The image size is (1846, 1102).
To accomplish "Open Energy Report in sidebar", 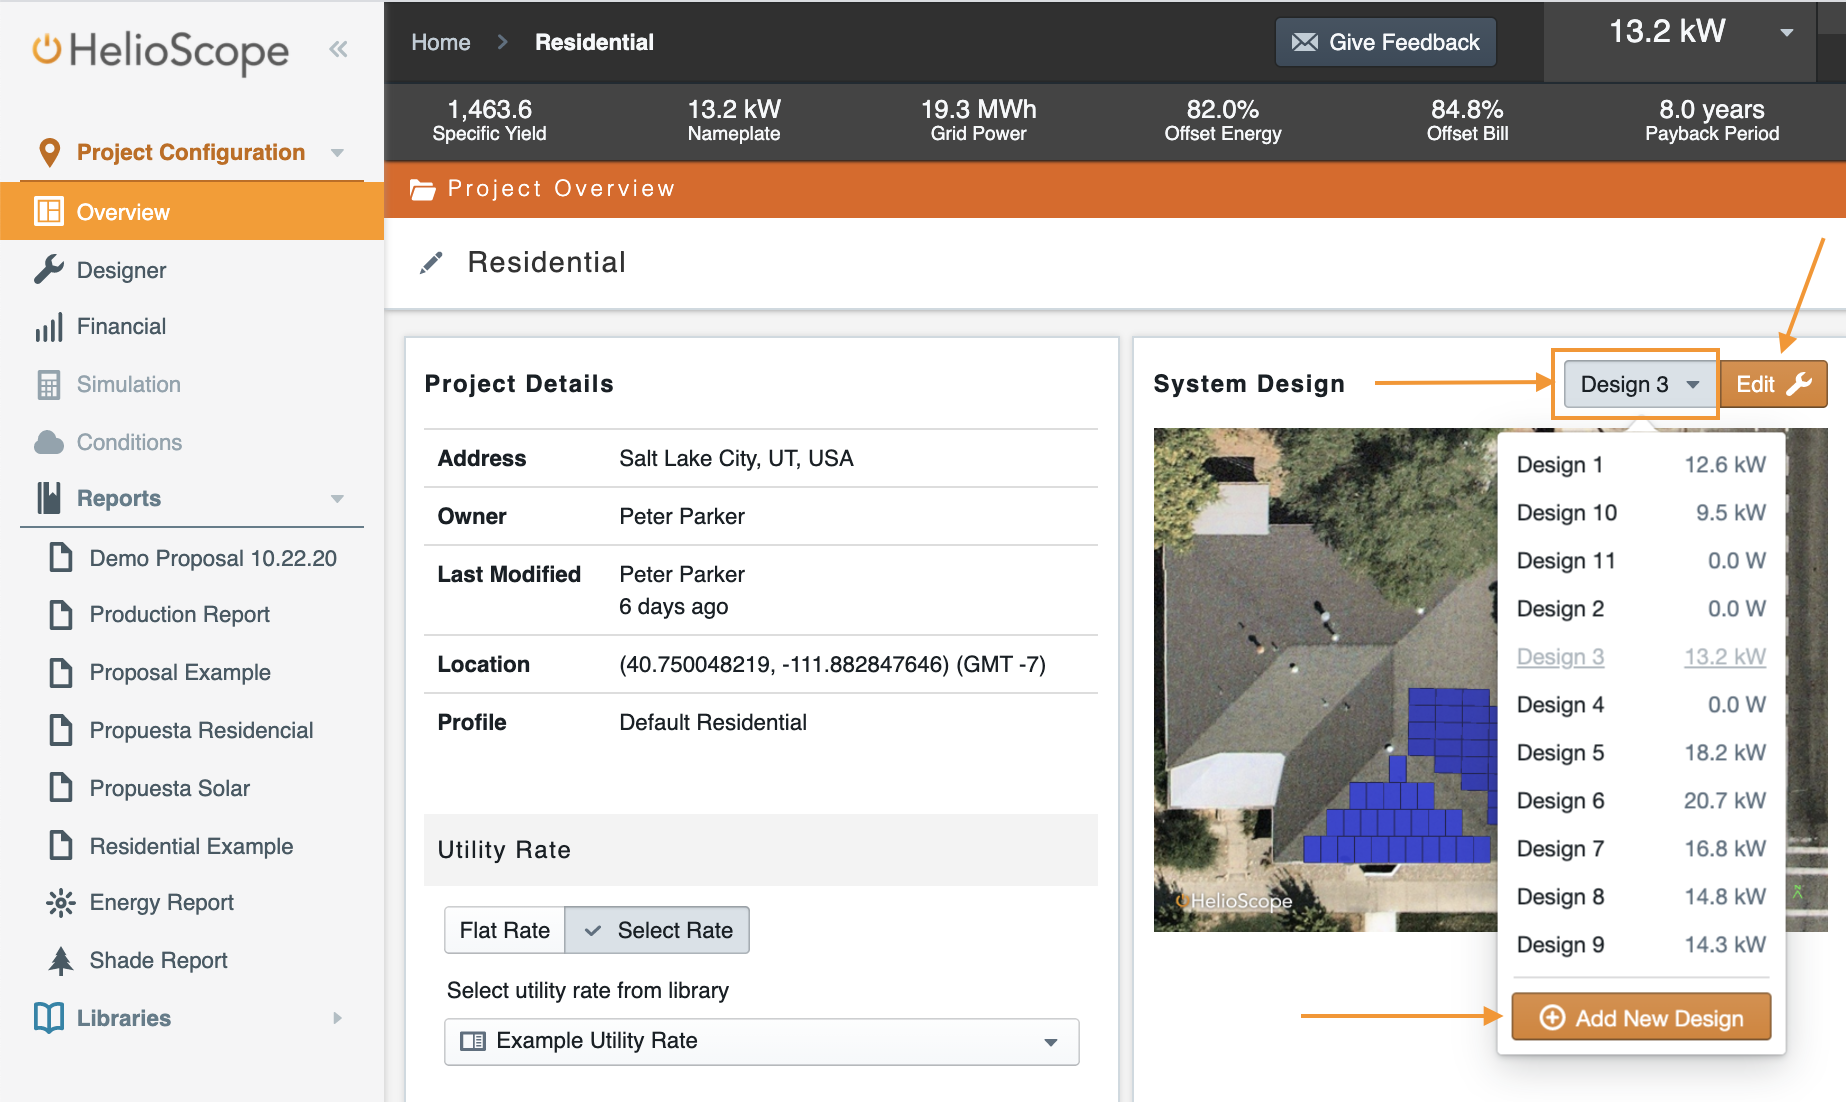I will click(x=161, y=903).
